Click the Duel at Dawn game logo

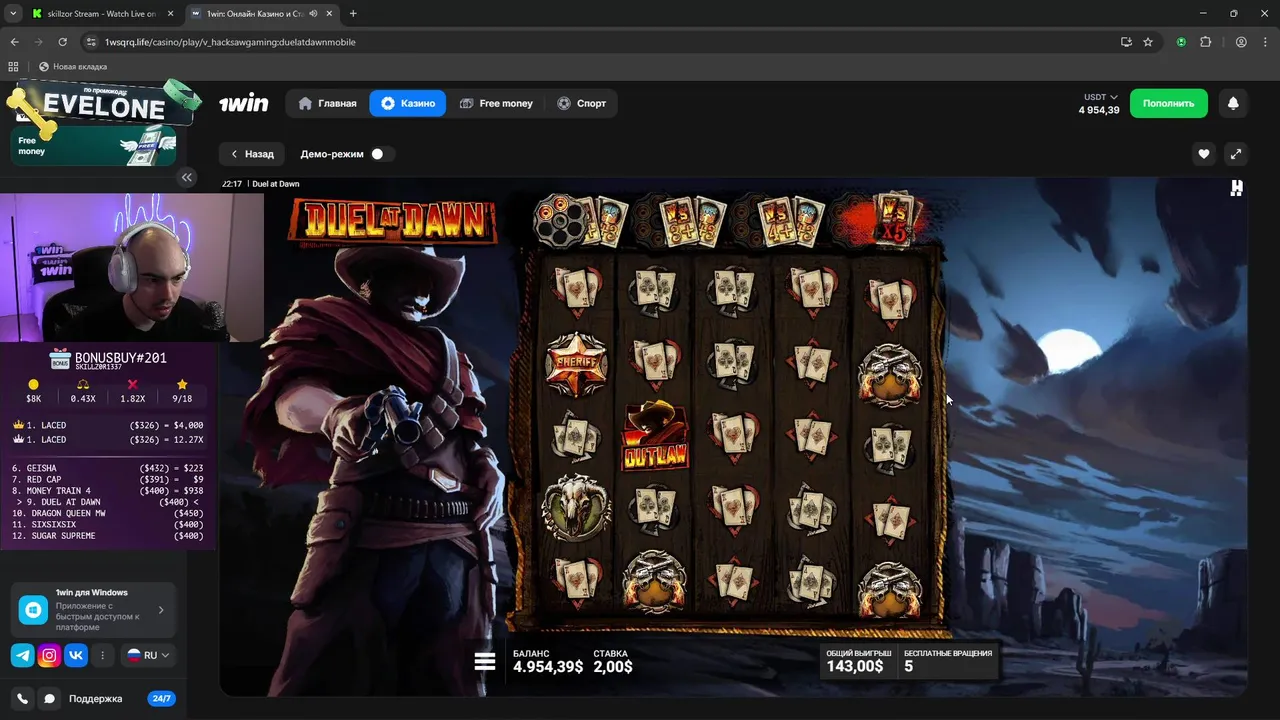(392, 220)
